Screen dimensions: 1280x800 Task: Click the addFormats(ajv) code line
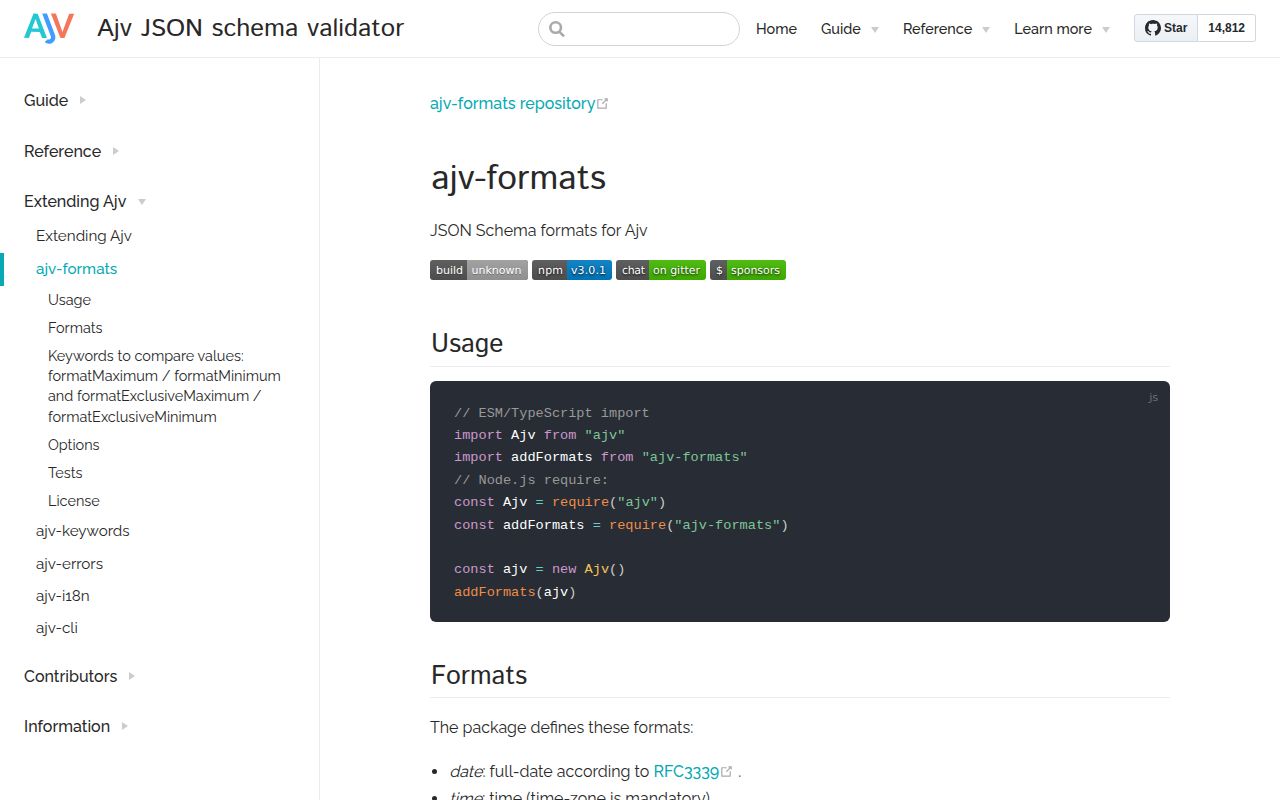515,592
